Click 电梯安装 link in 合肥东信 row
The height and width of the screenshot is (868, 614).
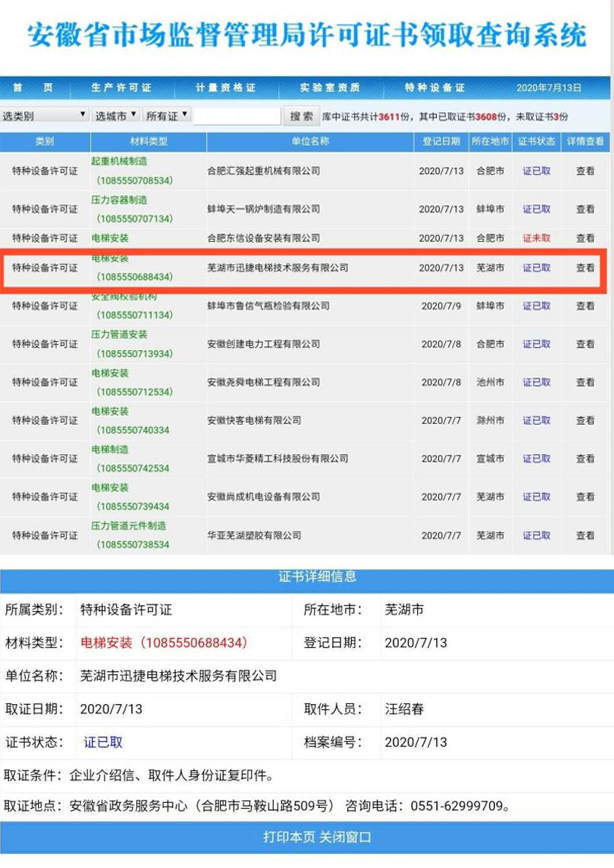110,238
